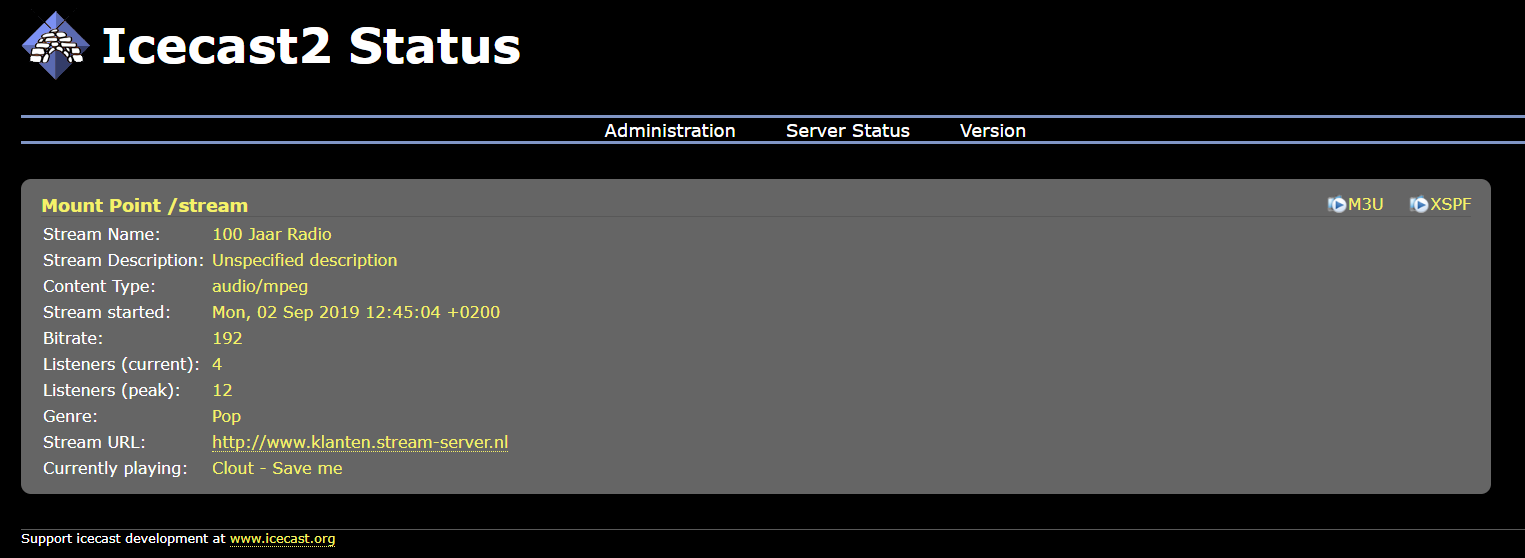Click the Clout - Save me track text
Image resolution: width=1525 pixels, height=558 pixels.
(277, 468)
